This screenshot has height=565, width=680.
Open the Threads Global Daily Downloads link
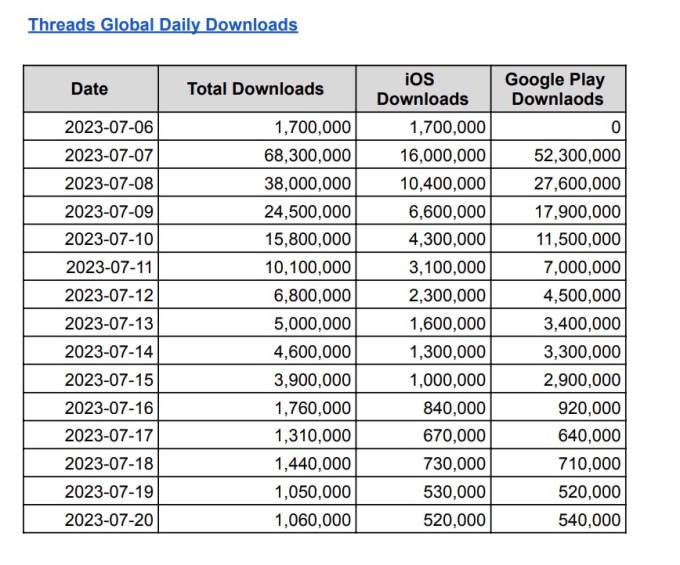(x=162, y=24)
